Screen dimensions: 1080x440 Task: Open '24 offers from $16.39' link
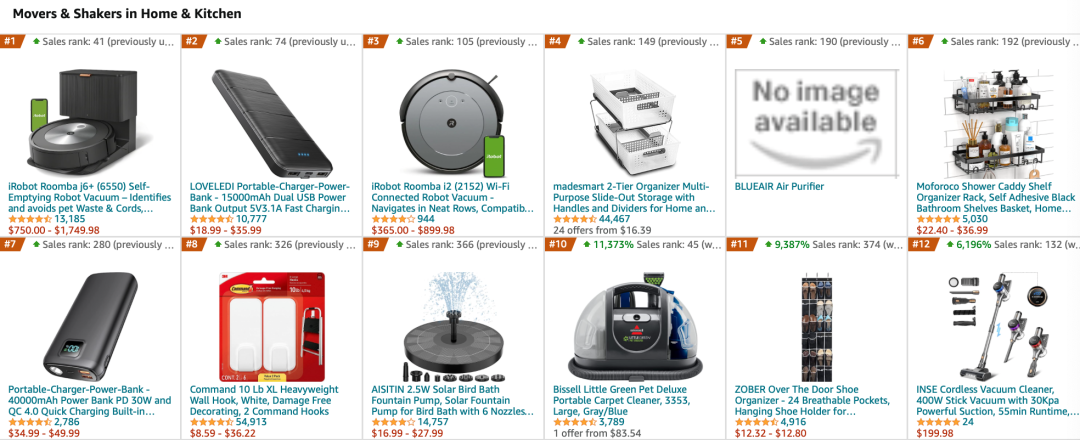(x=602, y=230)
